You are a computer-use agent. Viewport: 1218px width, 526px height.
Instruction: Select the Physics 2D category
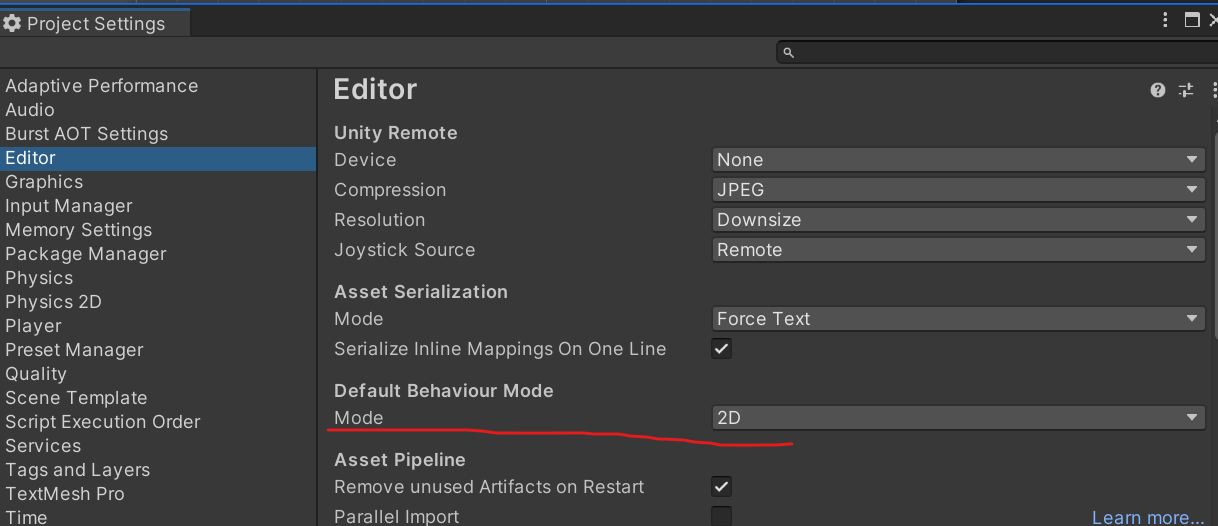(x=158, y=302)
